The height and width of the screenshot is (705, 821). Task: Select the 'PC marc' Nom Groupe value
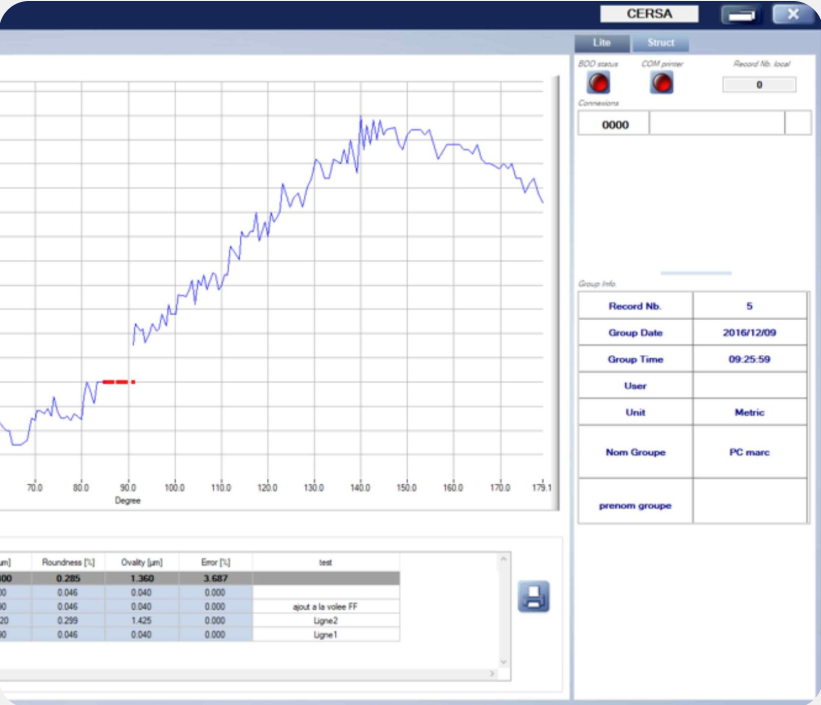pyautogui.click(x=749, y=452)
